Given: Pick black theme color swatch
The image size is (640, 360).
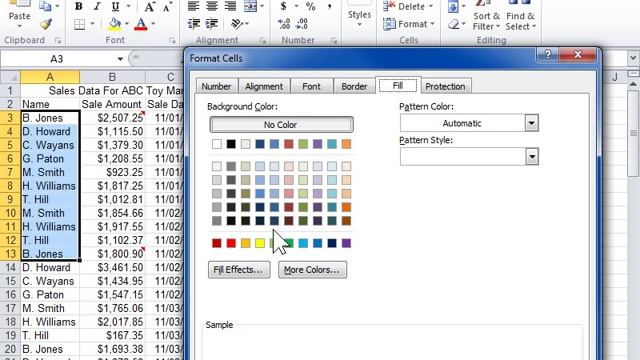Looking at the screenshot, I should [x=231, y=144].
